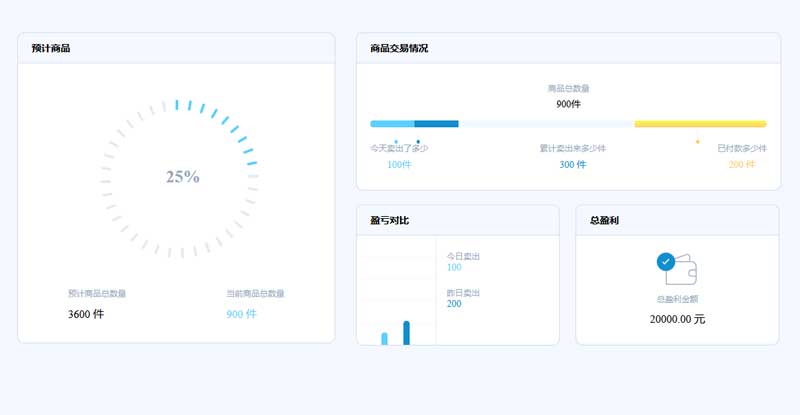Click the 300 件 value
This screenshot has width=800, height=415.
pos(572,164)
